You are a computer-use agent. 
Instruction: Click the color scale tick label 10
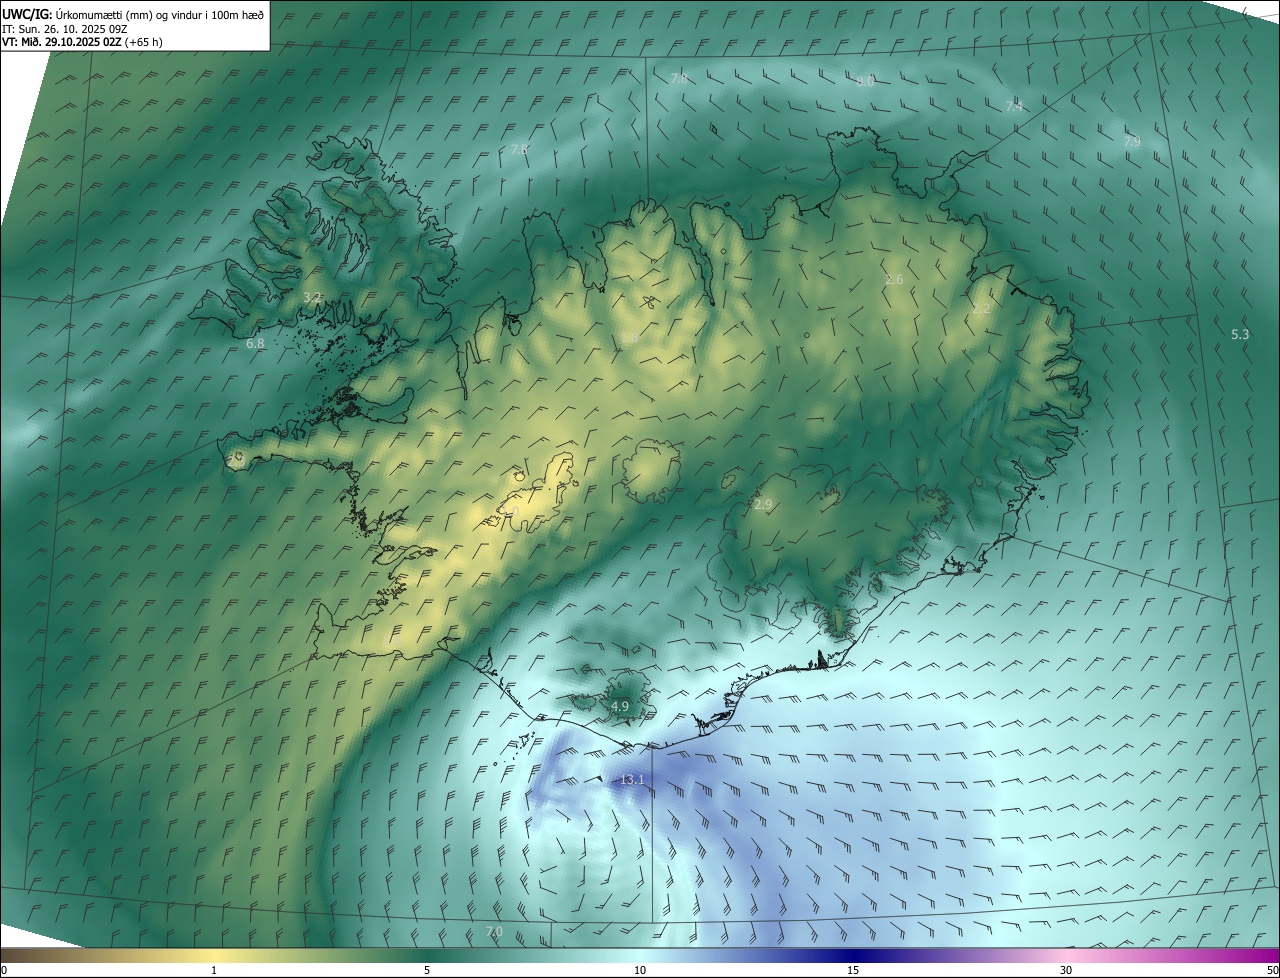tap(640, 970)
